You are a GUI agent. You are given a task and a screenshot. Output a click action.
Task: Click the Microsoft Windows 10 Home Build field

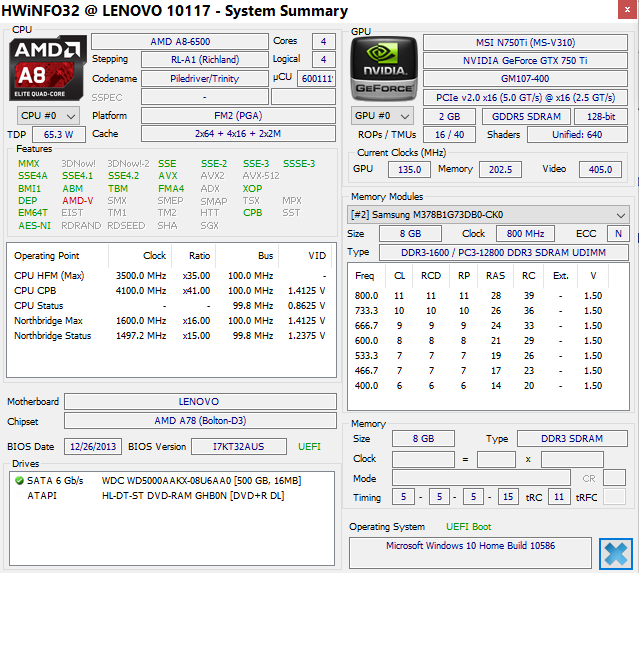tap(470, 553)
